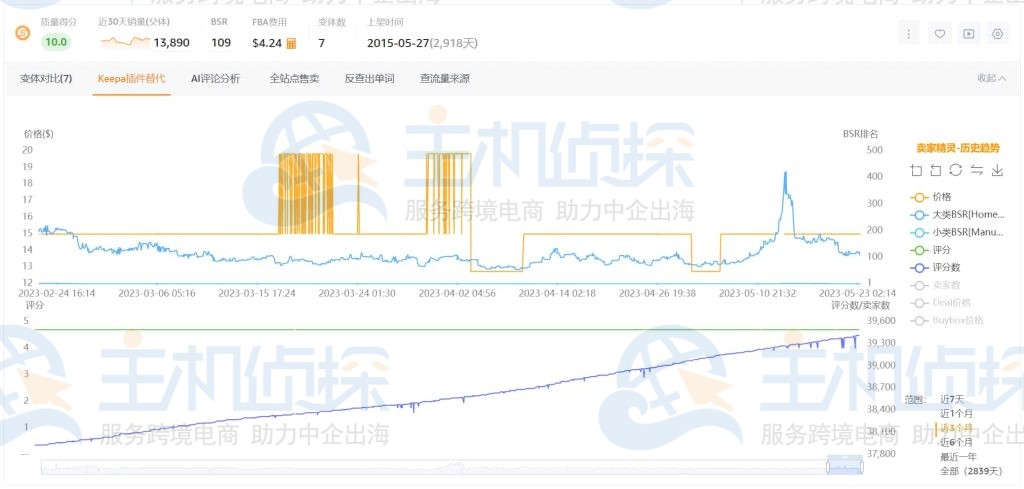This screenshot has width=1024, height=489.
Task: Click the 10.0 quality score badge
Action: [56, 42]
